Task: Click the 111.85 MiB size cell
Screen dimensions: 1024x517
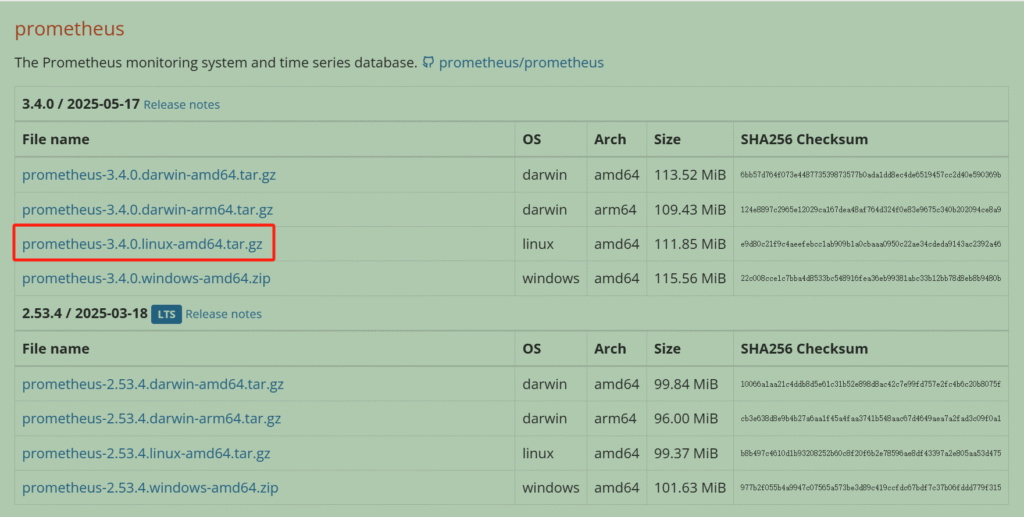Action: [x=689, y=244]
